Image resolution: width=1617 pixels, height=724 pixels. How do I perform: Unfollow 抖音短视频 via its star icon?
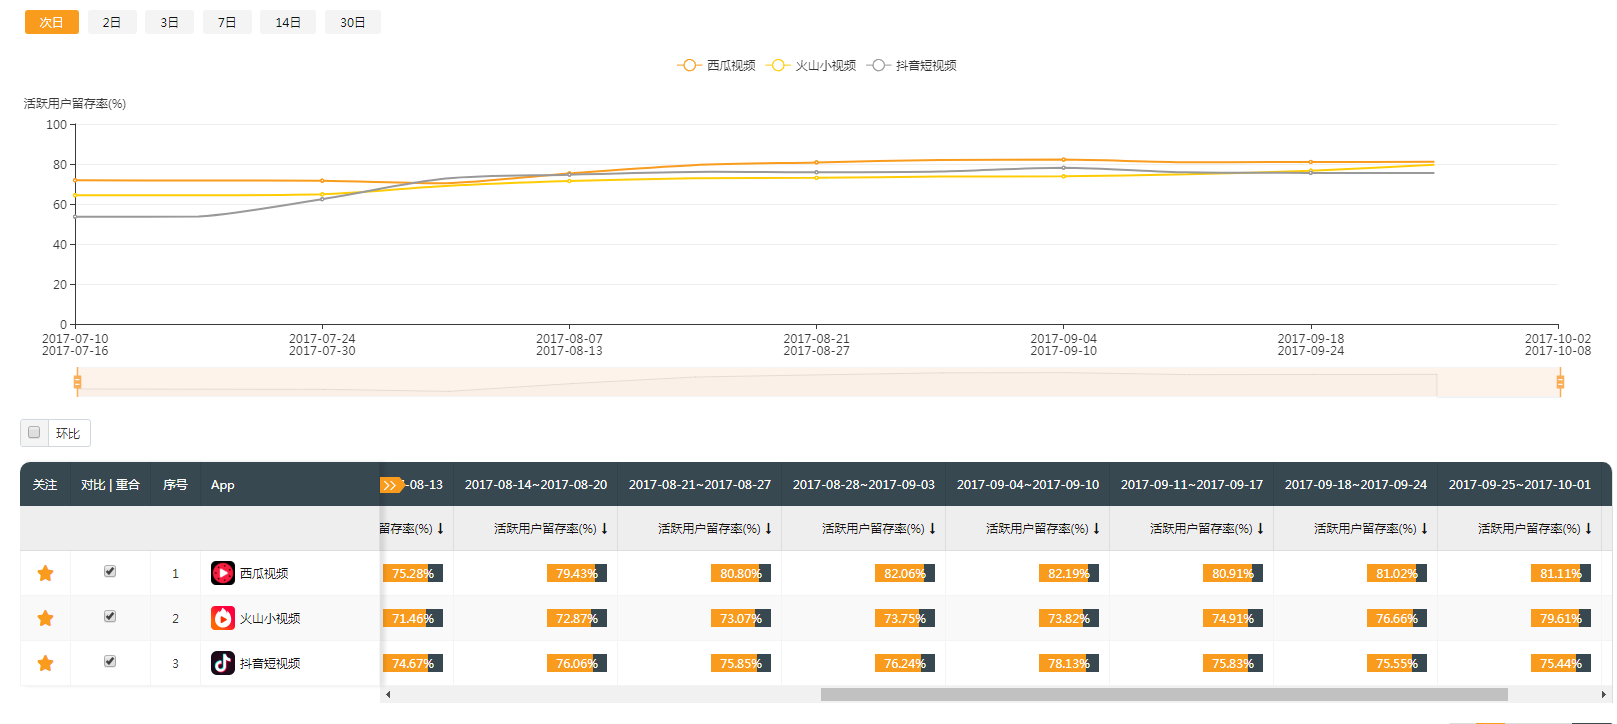tap(45, 663)
